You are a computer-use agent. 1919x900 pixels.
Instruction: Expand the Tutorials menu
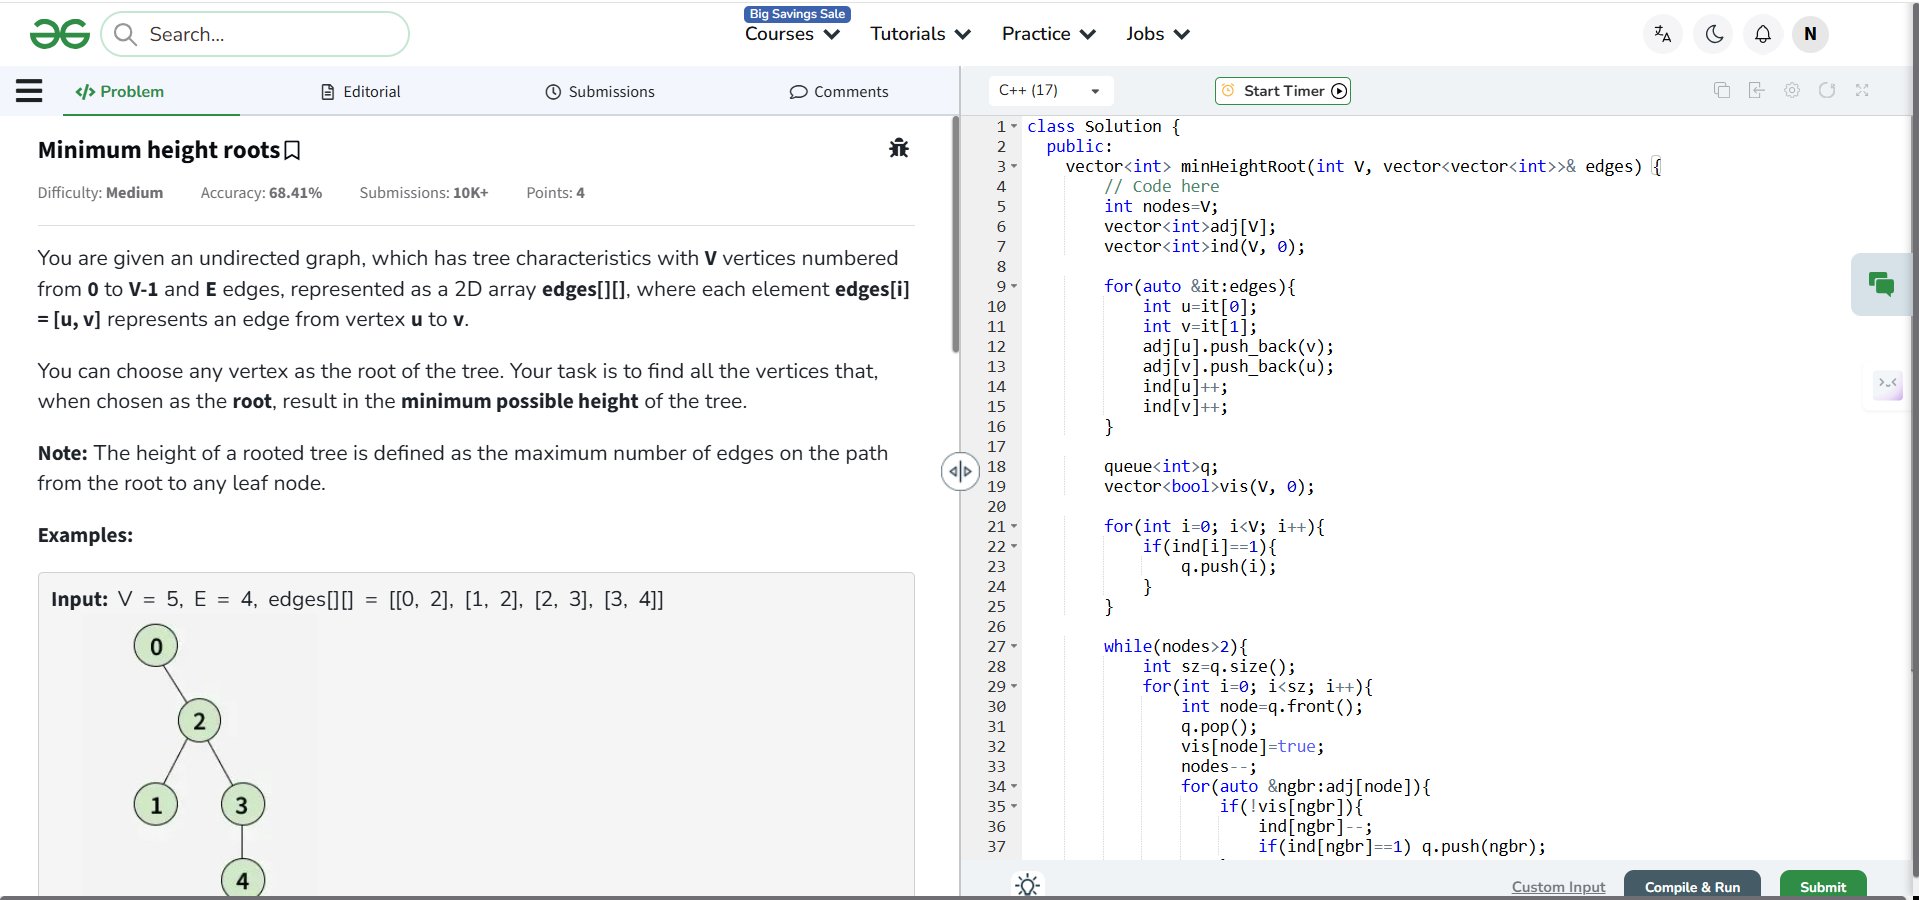pyautogui.click(x=920, y=34)
